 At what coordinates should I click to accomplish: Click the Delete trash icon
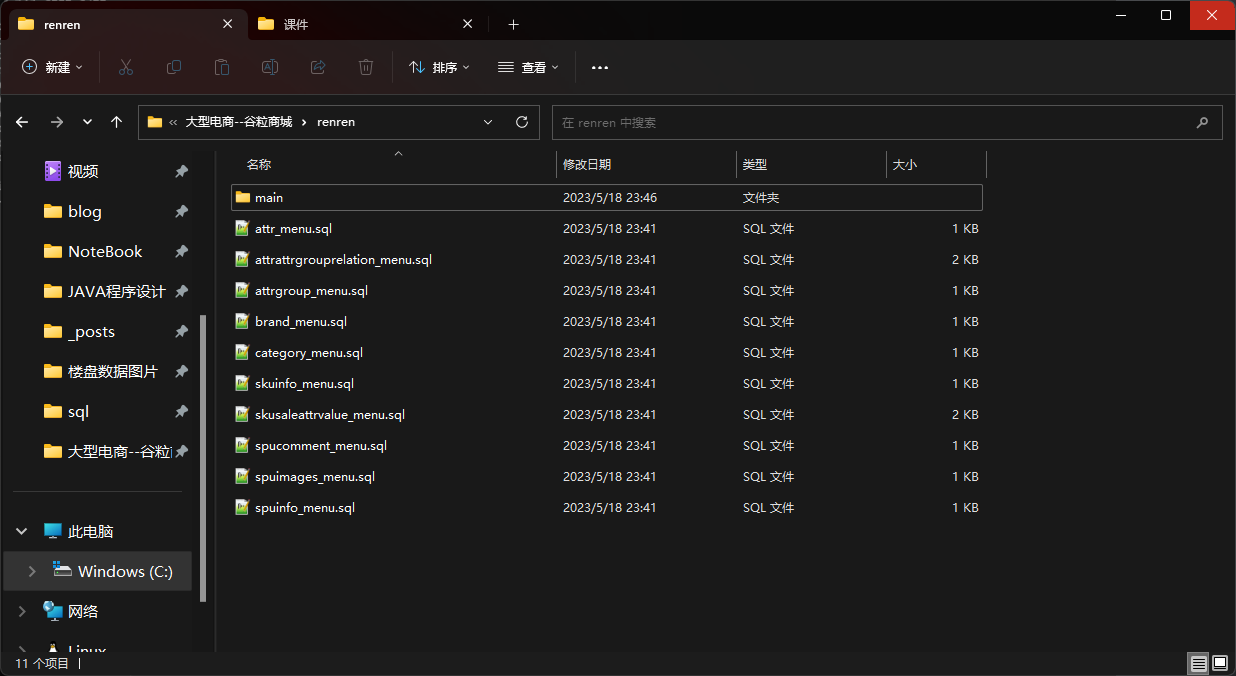click(x=366, y=67)
